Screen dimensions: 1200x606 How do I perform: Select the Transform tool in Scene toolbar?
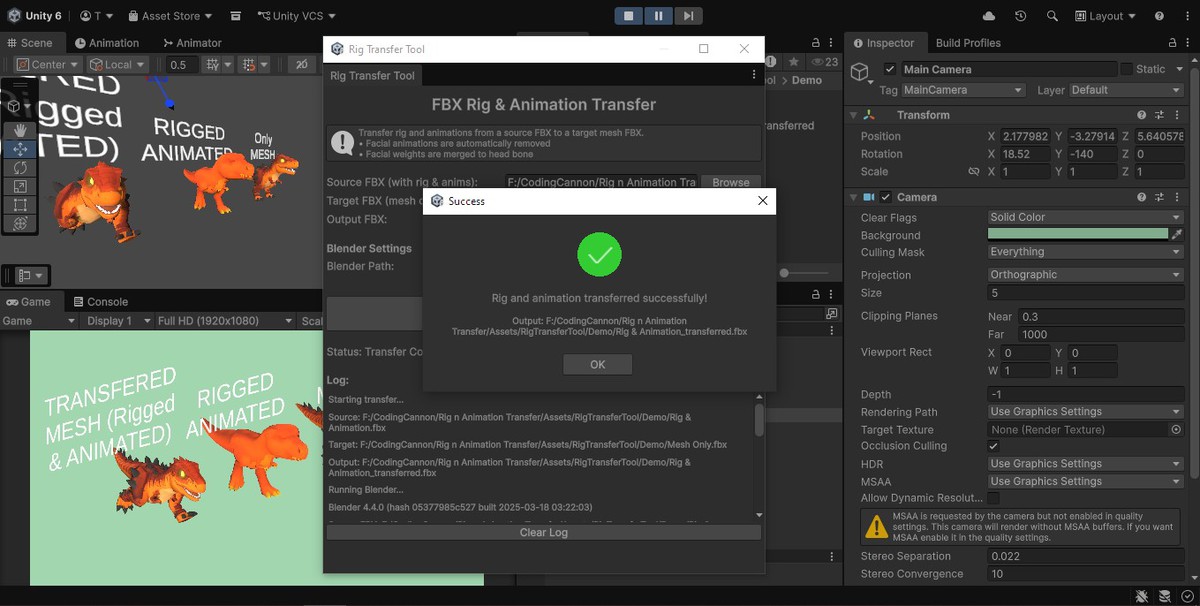(20, 223)
